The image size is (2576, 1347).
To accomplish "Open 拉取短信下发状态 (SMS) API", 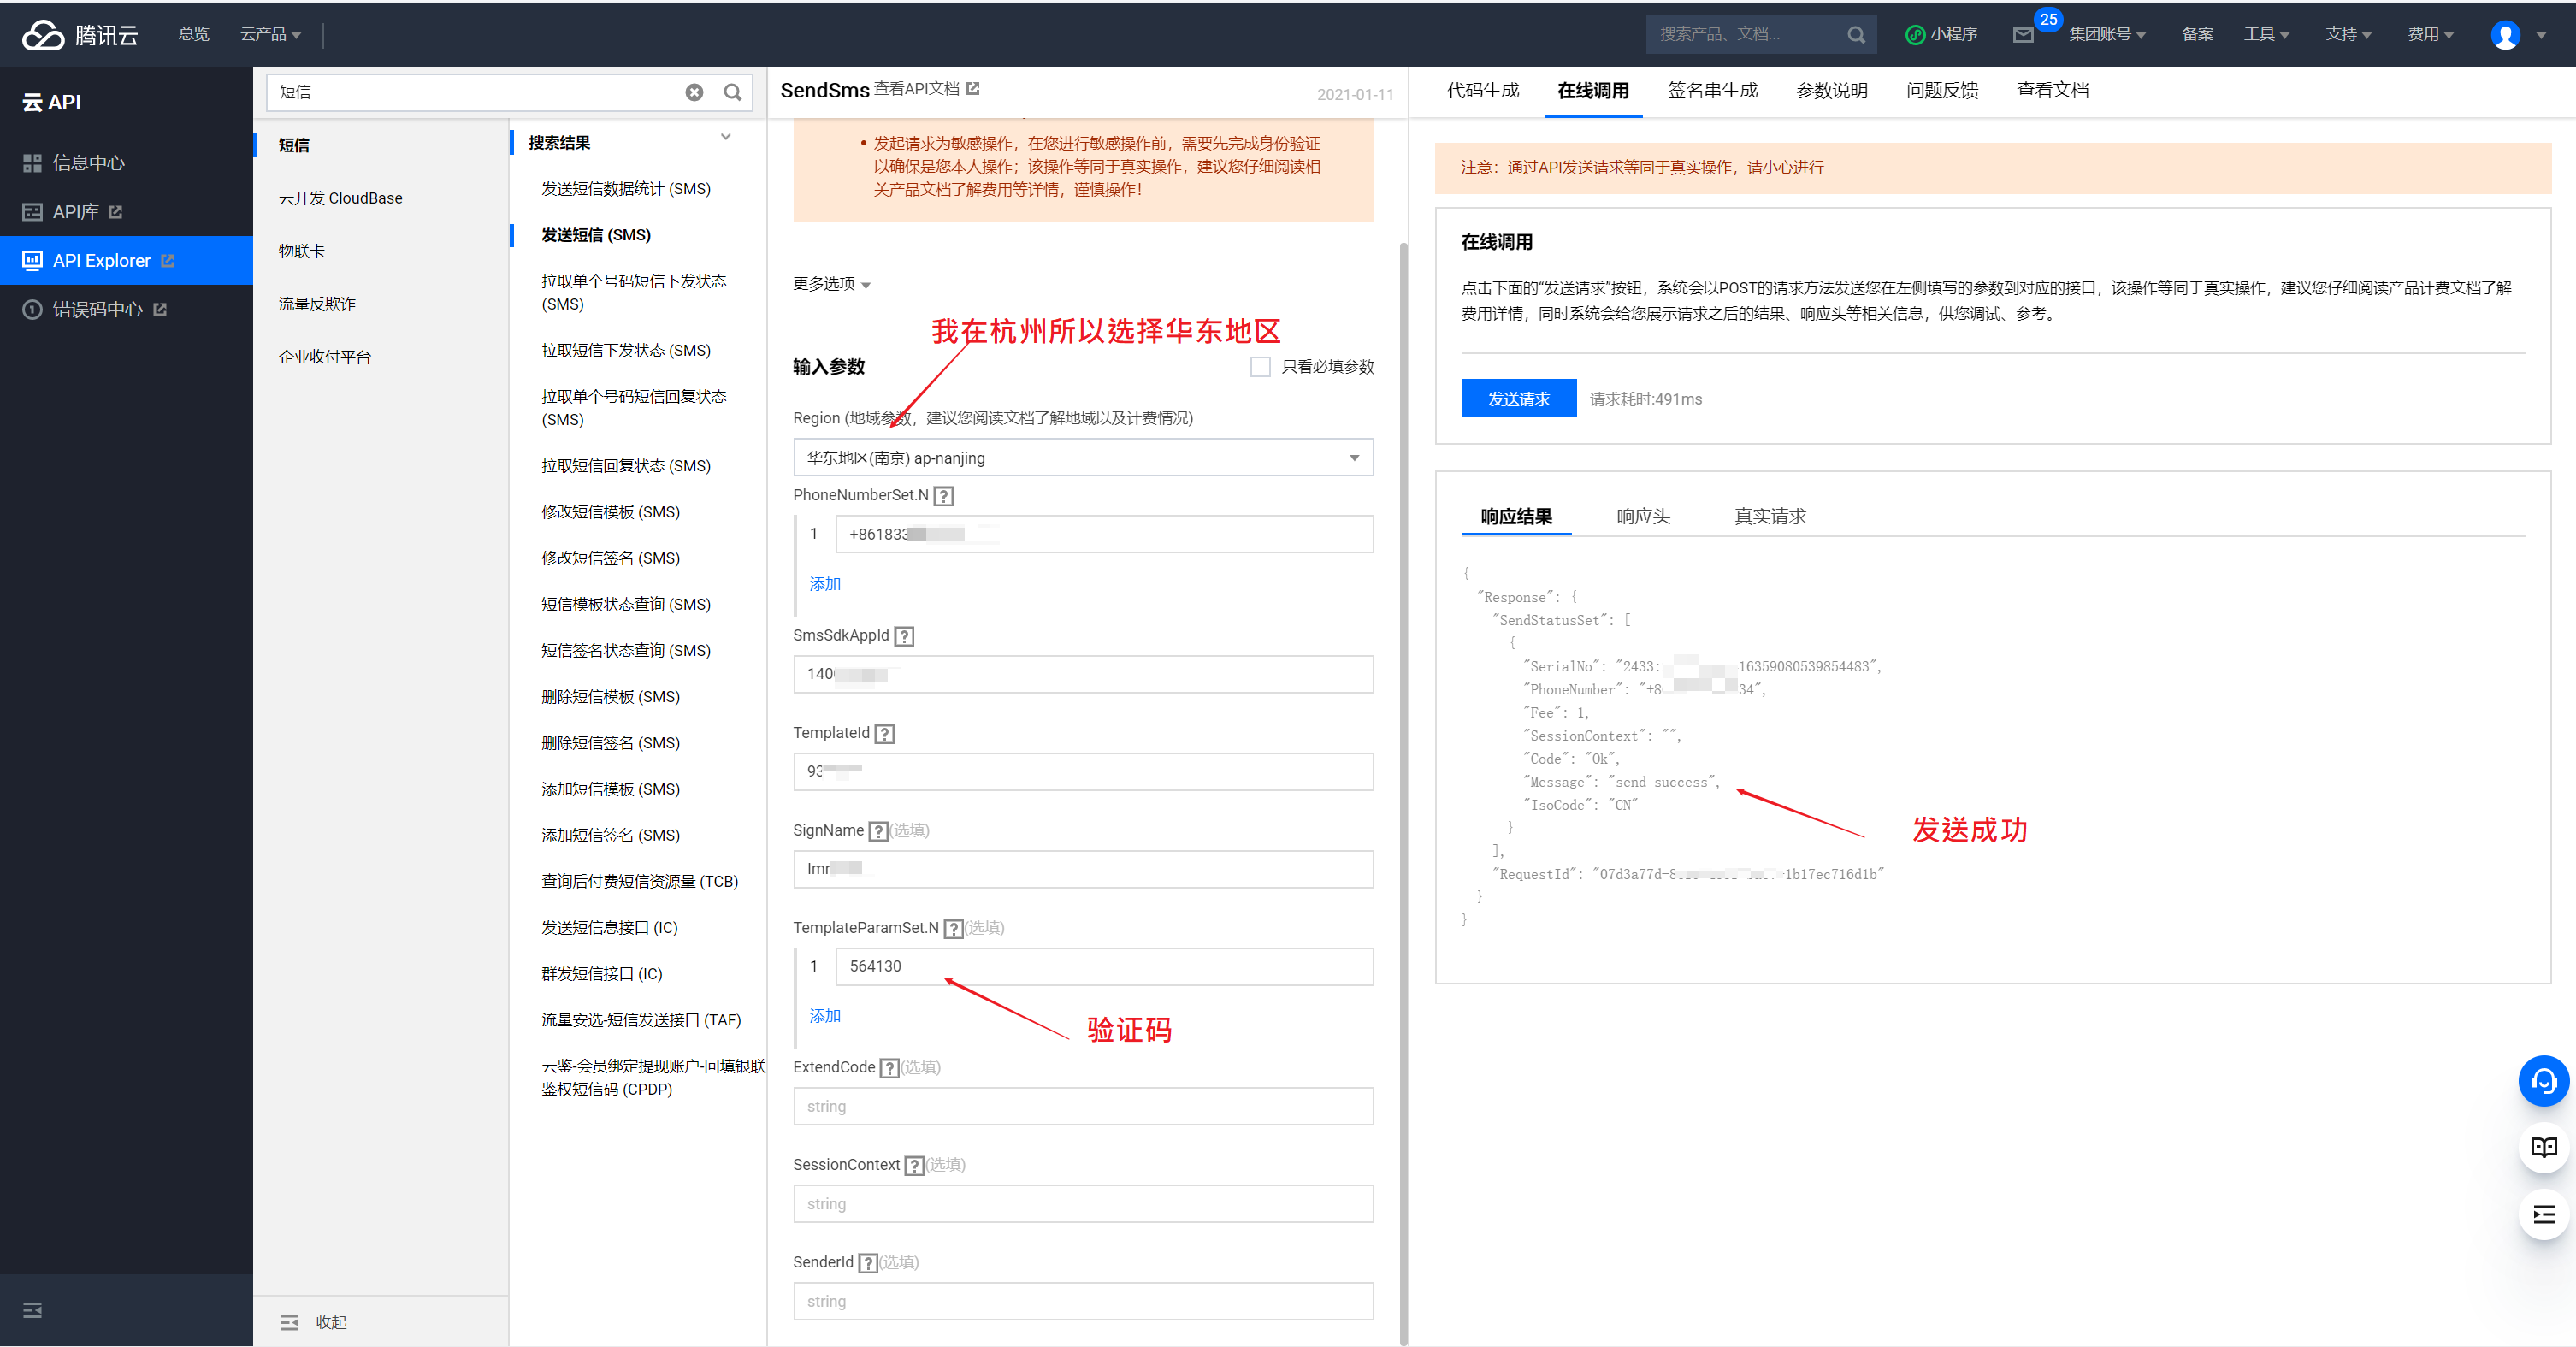I will pos(626,351).
